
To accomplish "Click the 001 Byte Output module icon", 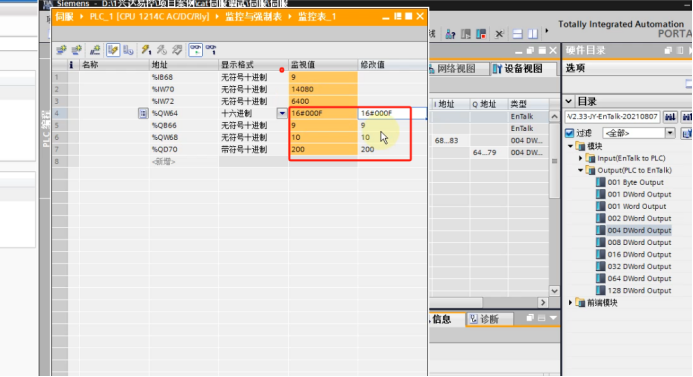I will [601, 182].
